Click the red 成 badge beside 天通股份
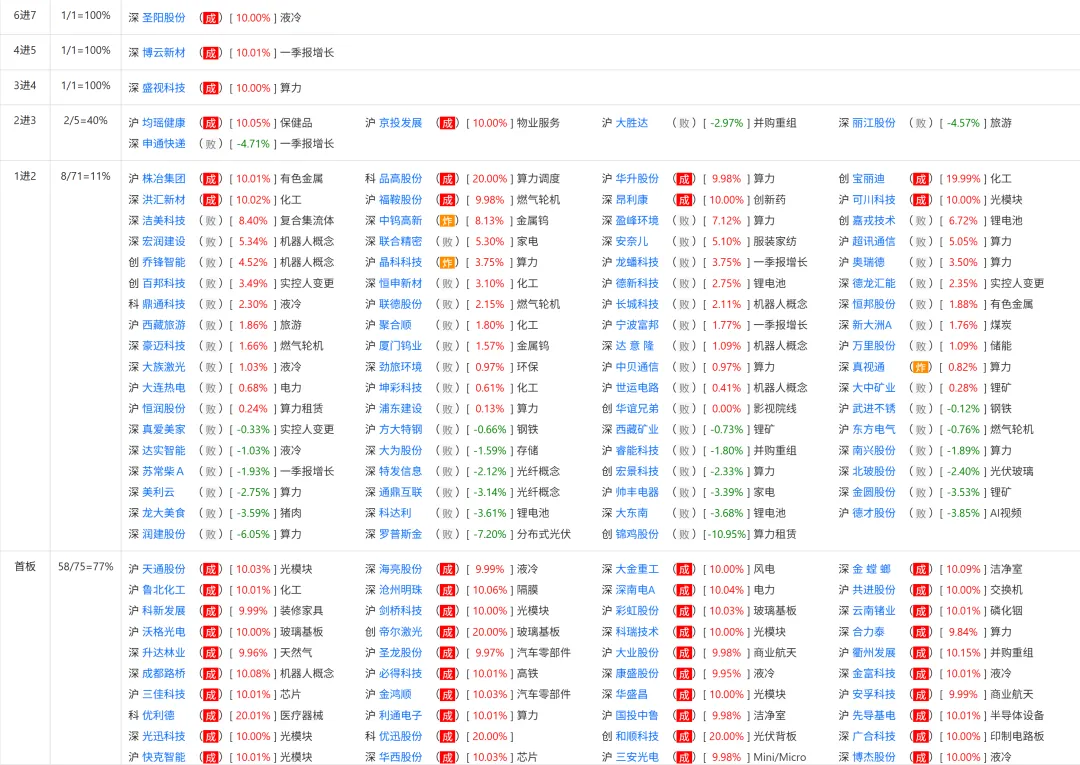Image resolution: width=1080 pixels, height=765 pixels. [211, 569]
